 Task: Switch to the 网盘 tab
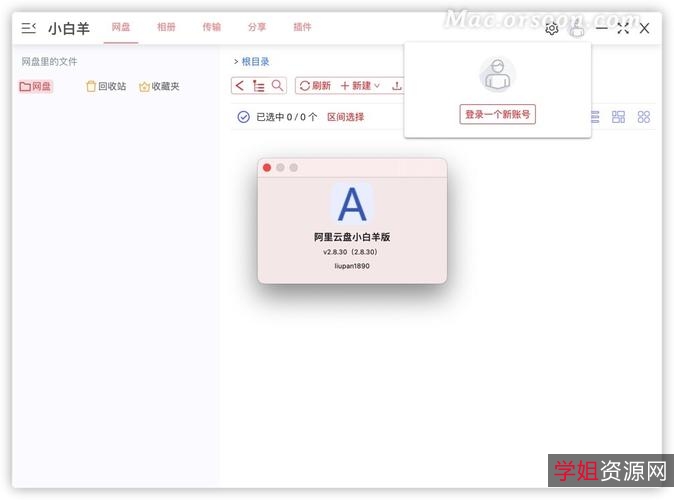click(x=121, y=27)
